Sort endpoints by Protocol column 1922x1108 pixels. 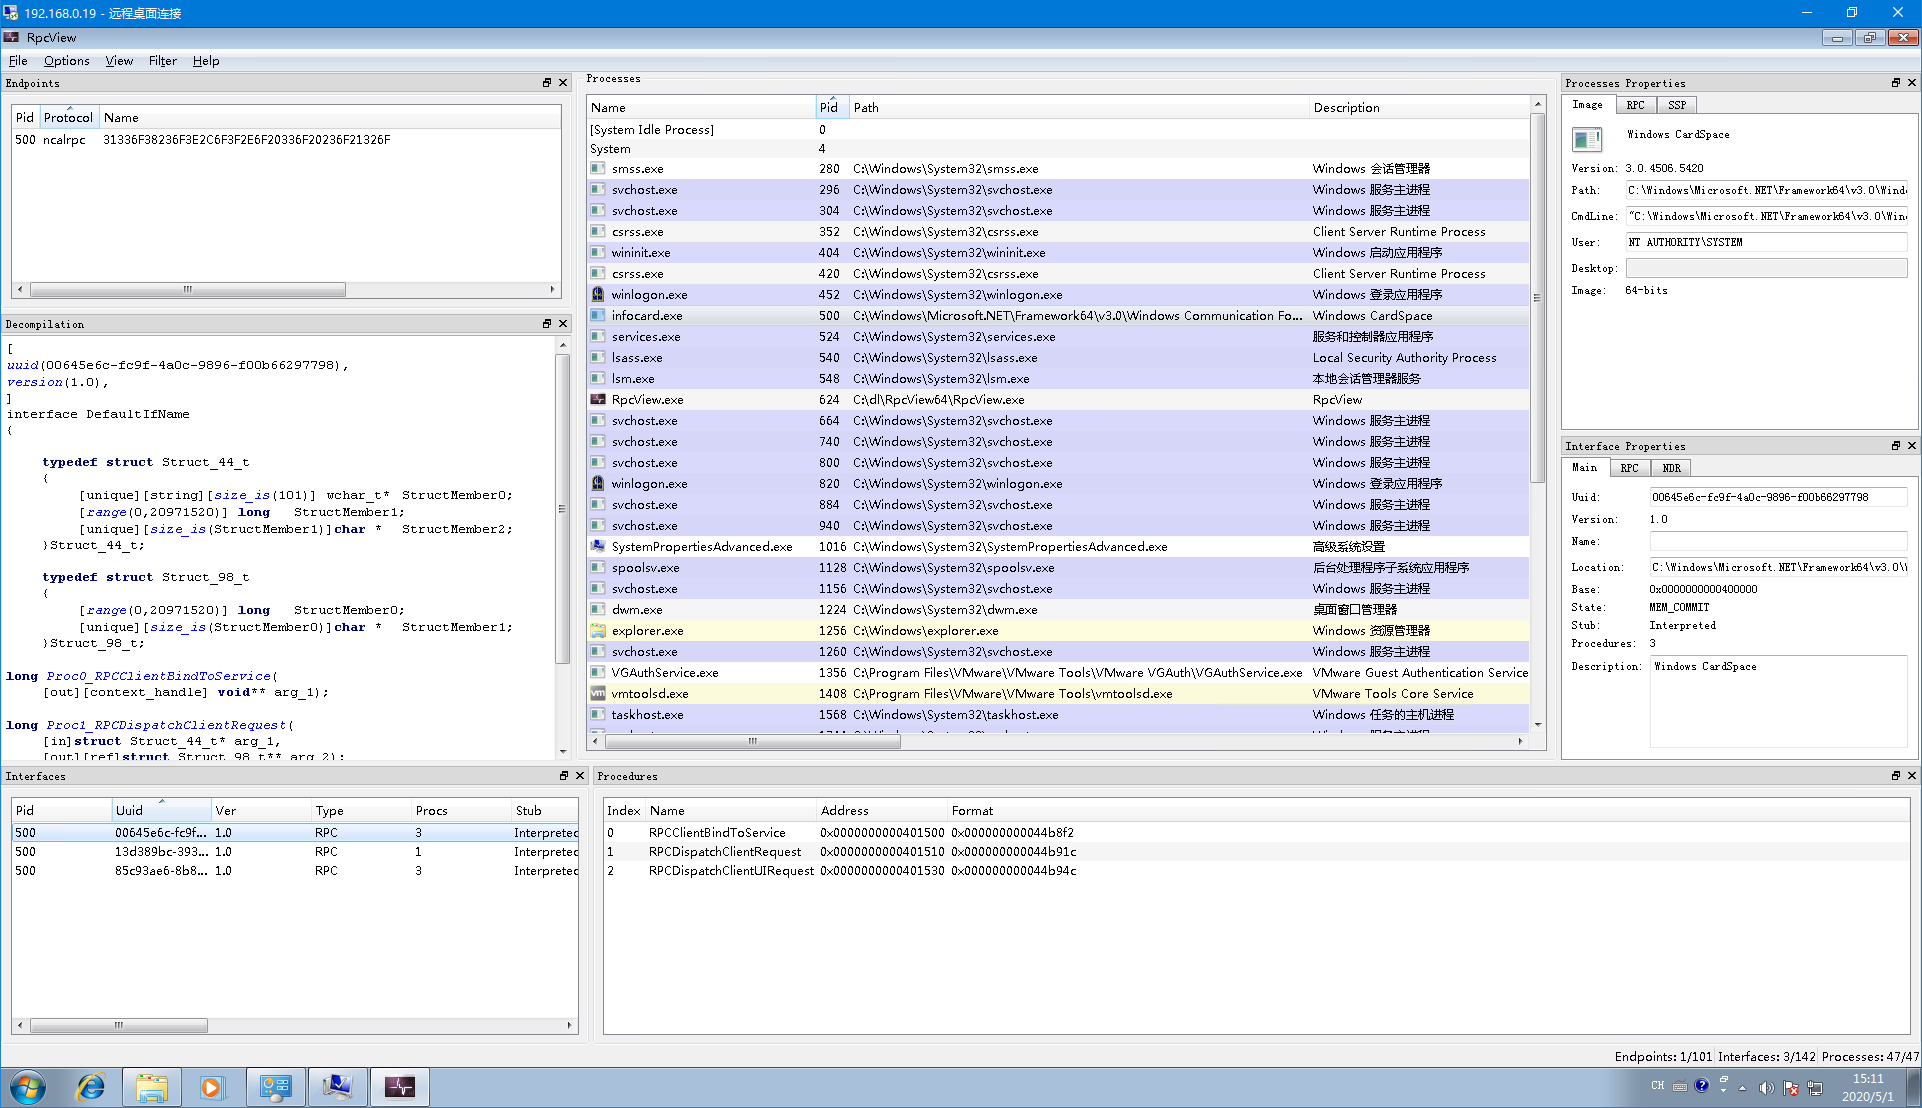point(68,118)
